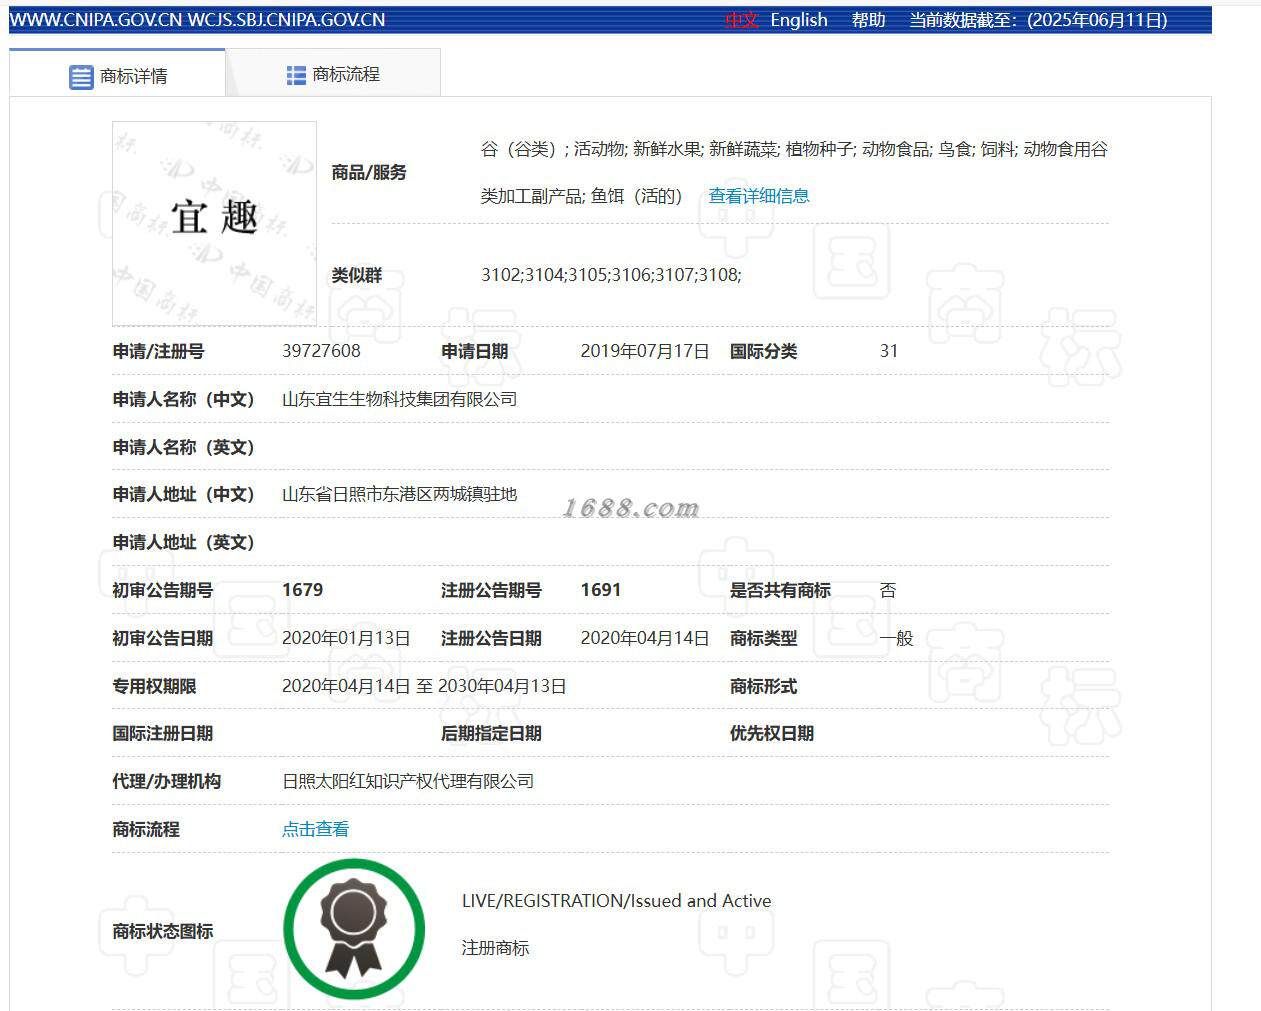
Task: Select registration announcement issue 1691
Action: [601, 590]
